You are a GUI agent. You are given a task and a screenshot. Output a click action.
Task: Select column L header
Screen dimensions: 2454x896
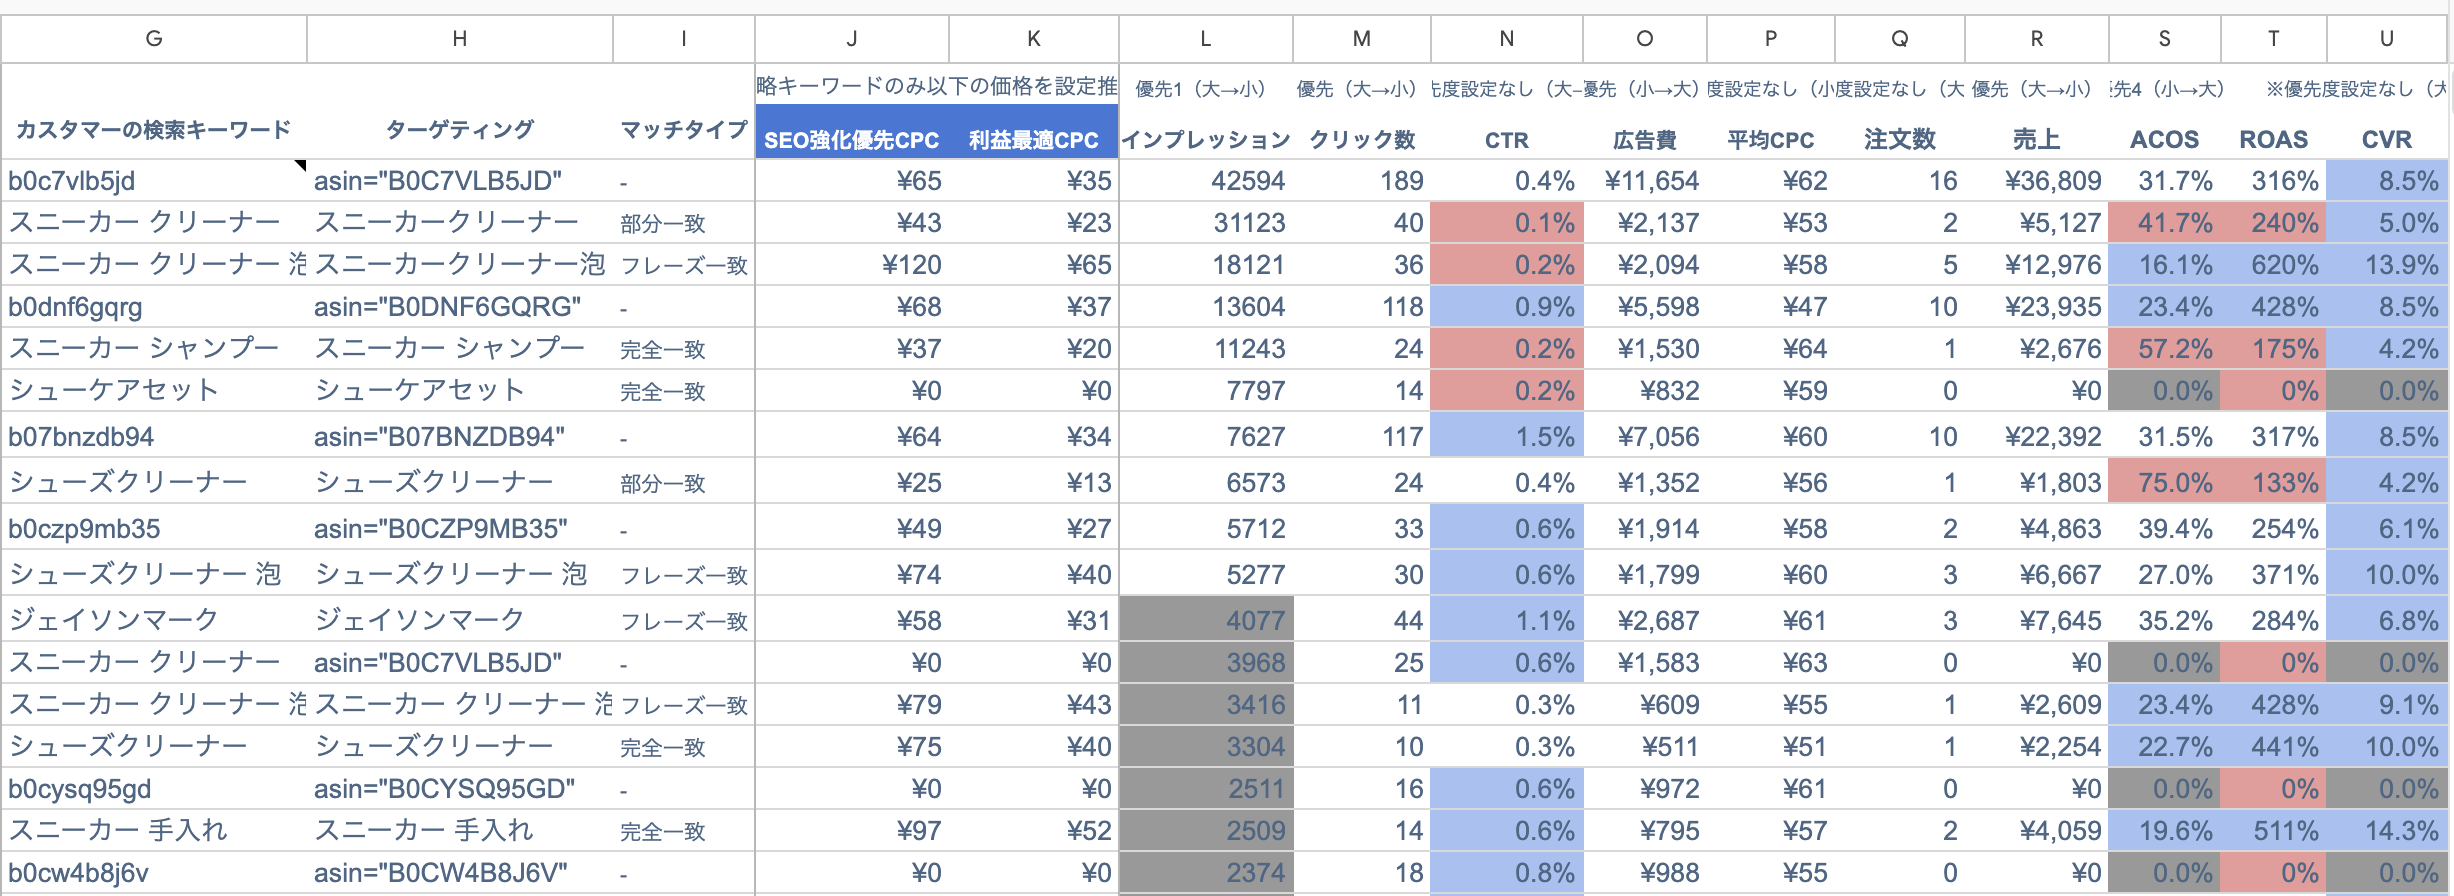1206,39
